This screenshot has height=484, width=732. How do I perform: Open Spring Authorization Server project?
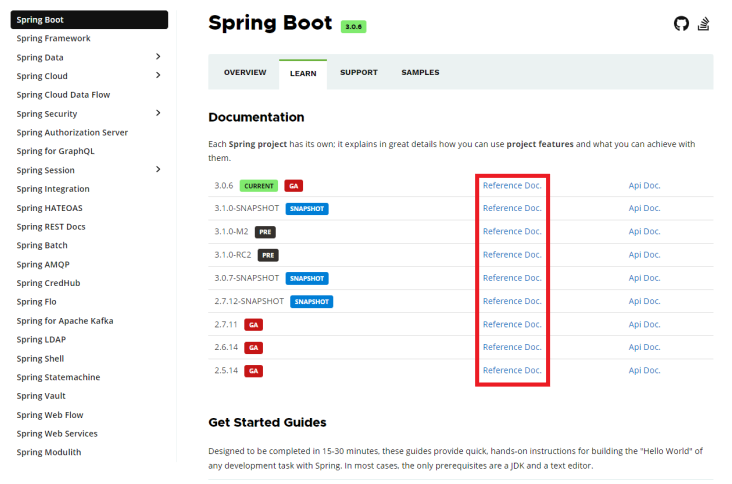(72, 133)
